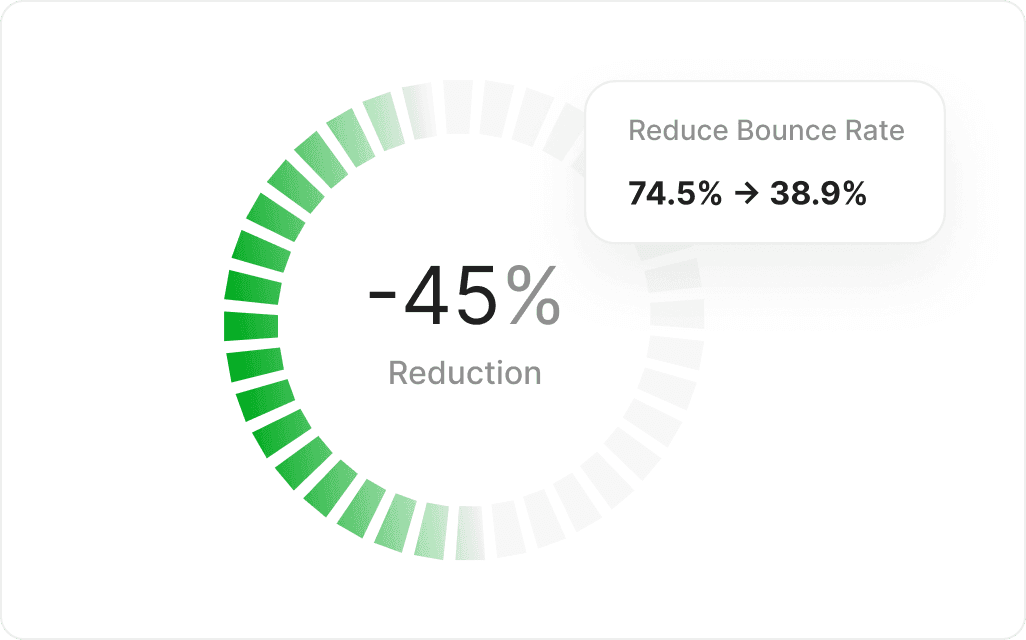Click the 74.5% starting value
Viewport: 1026px width, 640px height.
(675, 194)
